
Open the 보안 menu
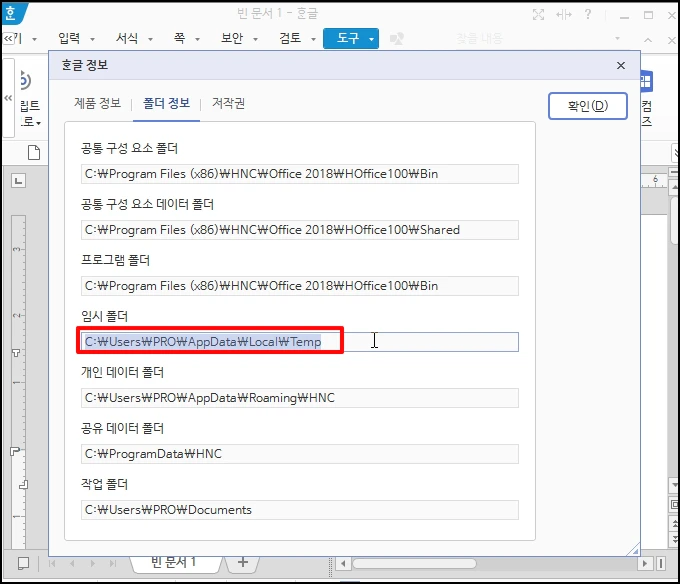(232, 39)
